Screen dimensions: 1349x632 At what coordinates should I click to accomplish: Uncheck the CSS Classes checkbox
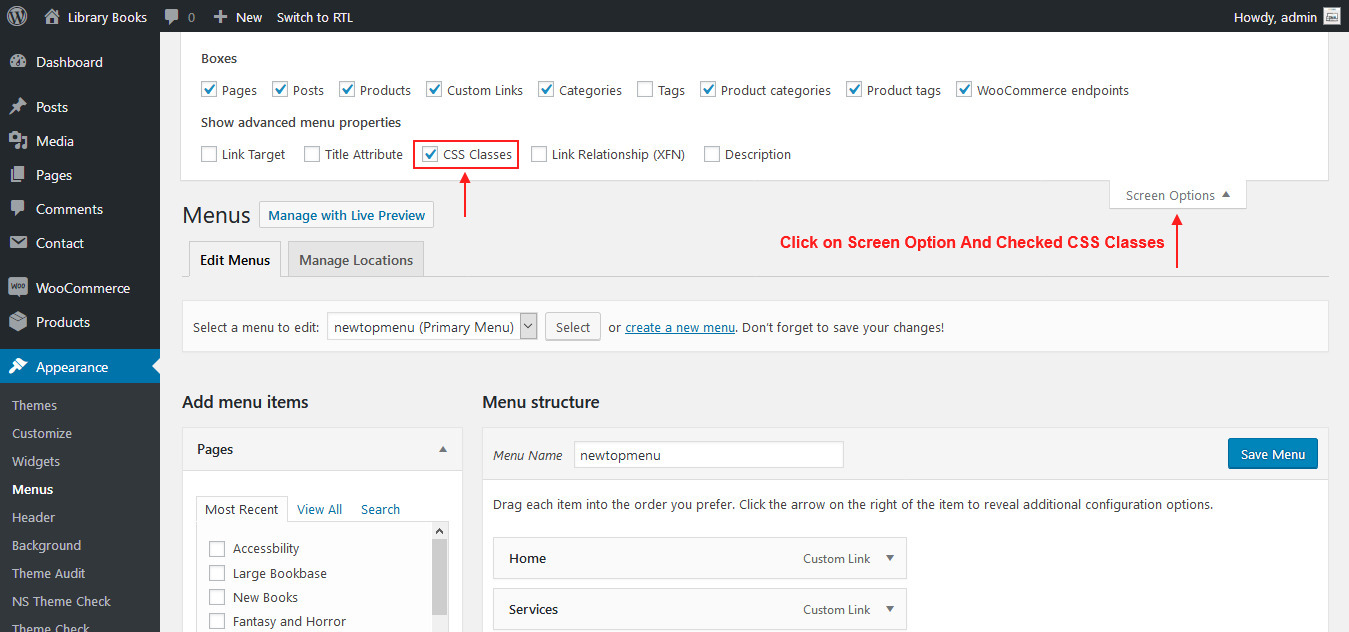pos(430,154)
